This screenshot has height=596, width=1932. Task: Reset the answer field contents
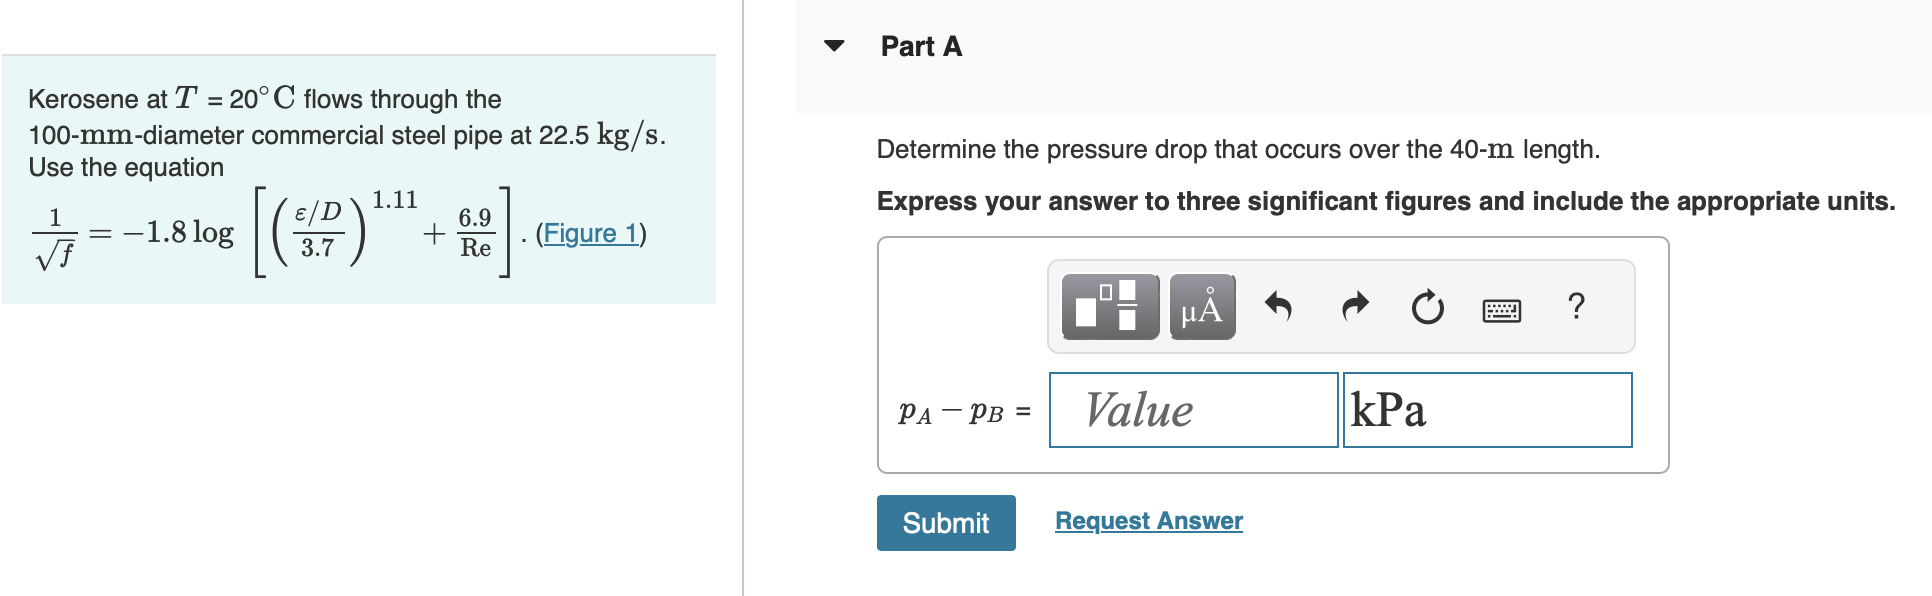tap(1427, 308)
